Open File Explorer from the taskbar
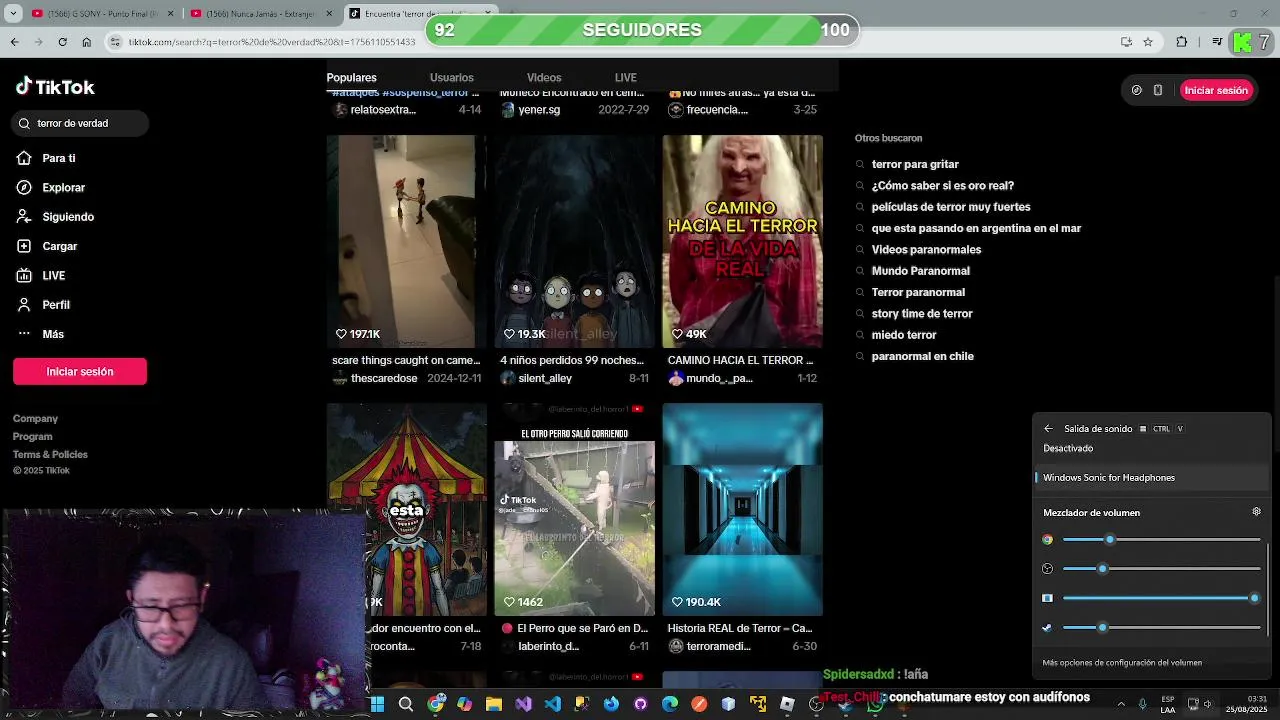This screenshot has height=720, width=1280. pyautogui.click(x=493, y=705)
